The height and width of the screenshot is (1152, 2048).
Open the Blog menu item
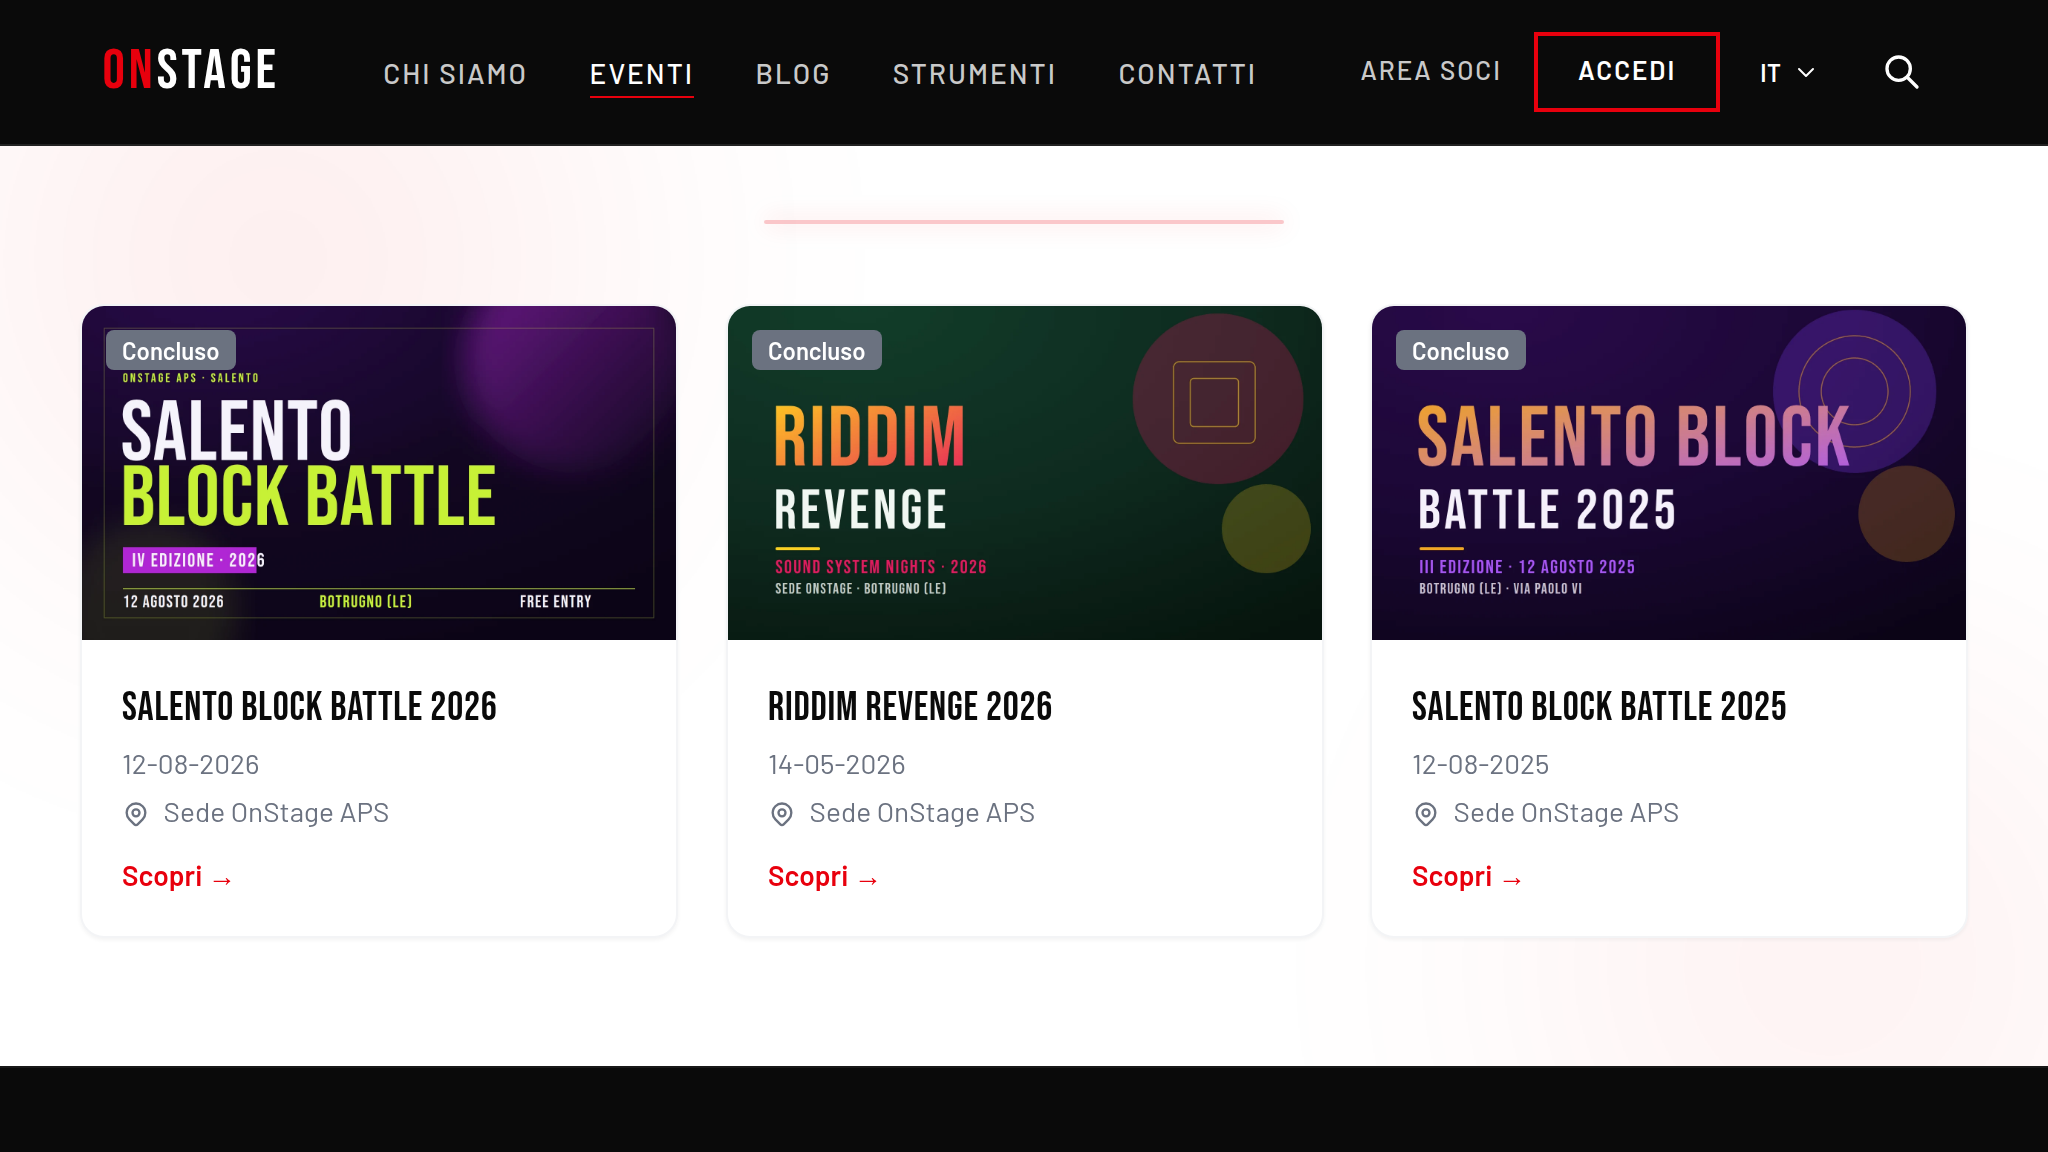coord(793,74)
